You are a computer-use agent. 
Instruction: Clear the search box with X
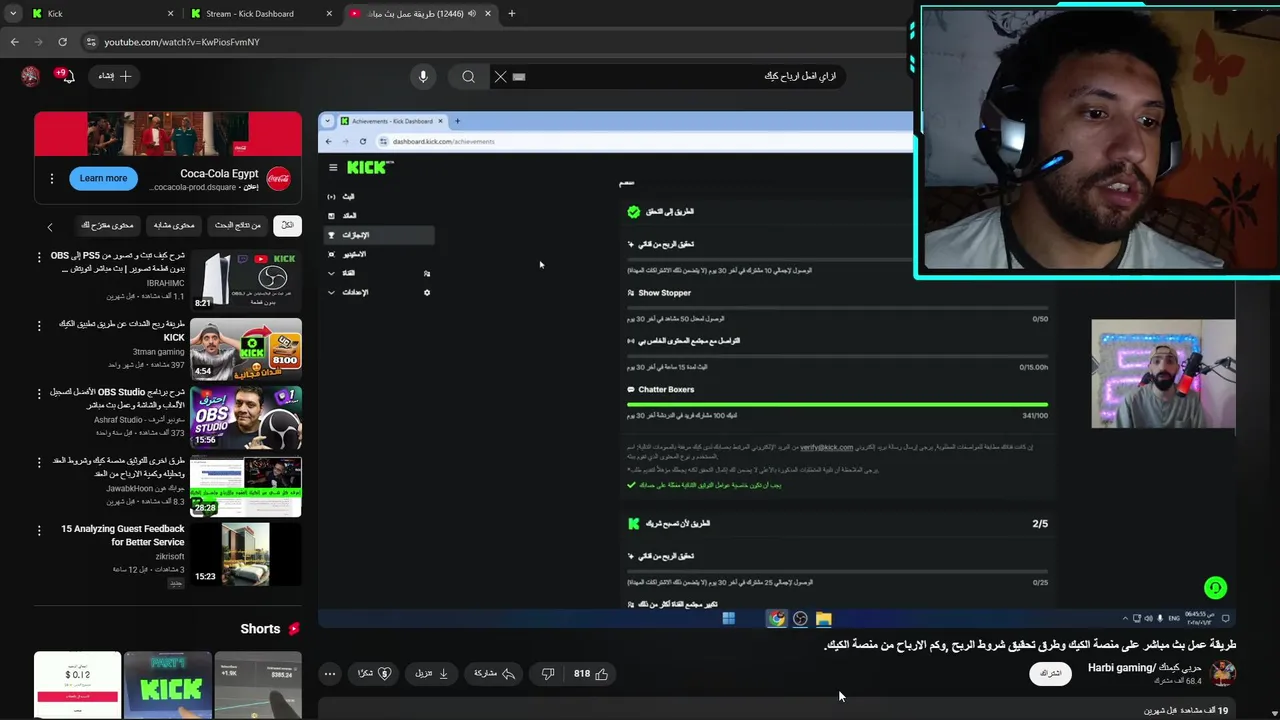point(500,76)
